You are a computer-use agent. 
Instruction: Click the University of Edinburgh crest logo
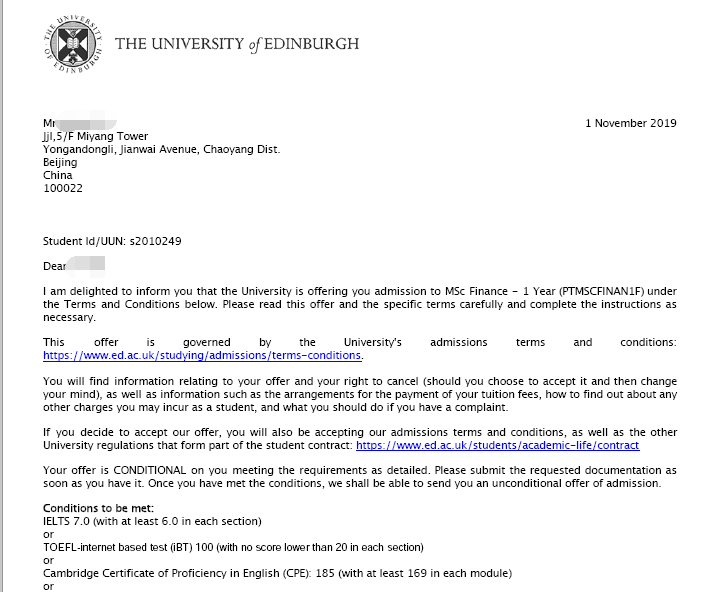(72, 43)
